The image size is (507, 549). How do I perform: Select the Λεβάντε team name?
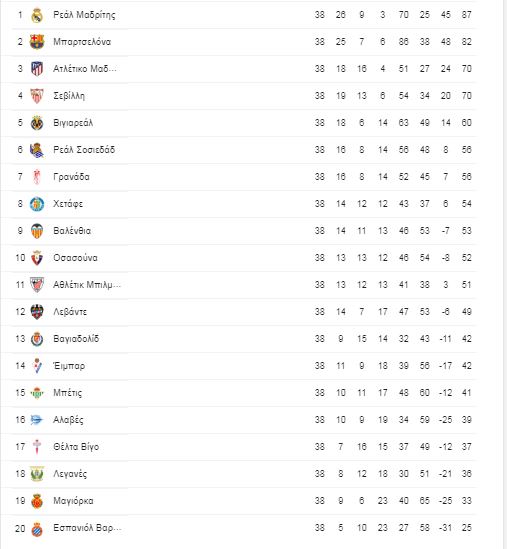(70, 312)
